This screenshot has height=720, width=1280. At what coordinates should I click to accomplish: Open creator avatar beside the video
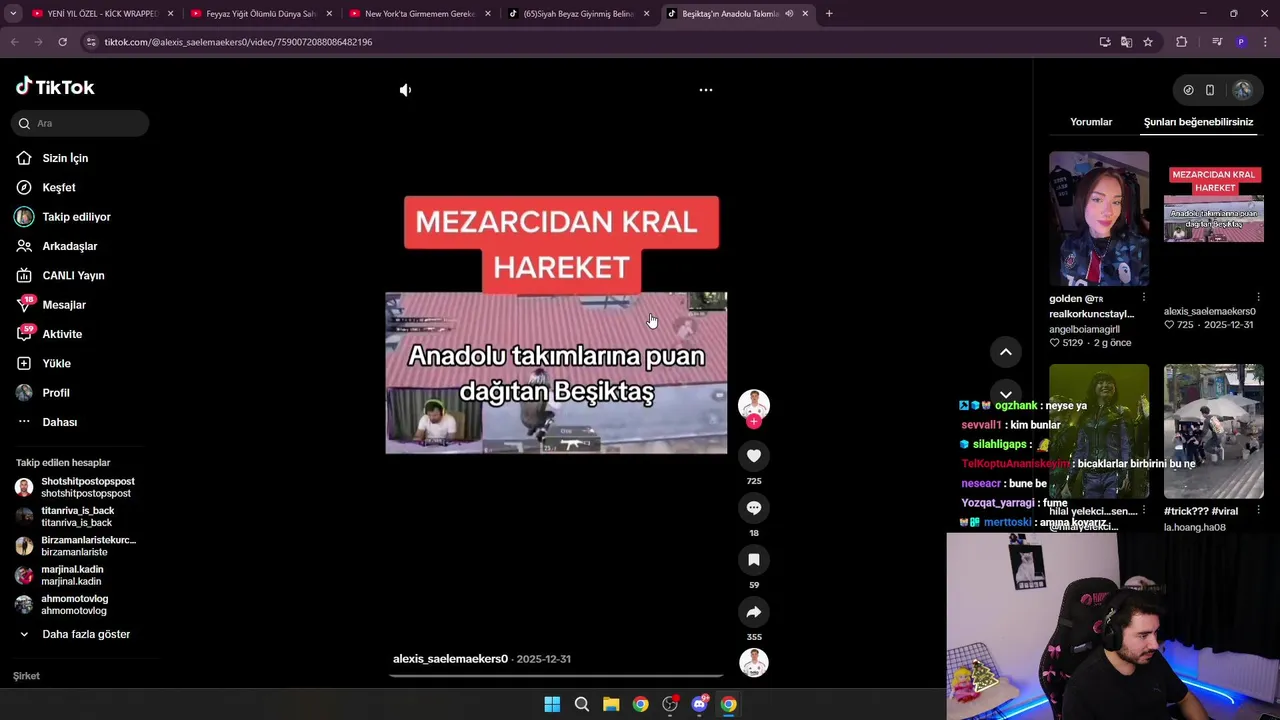click(x=754, y=404)
